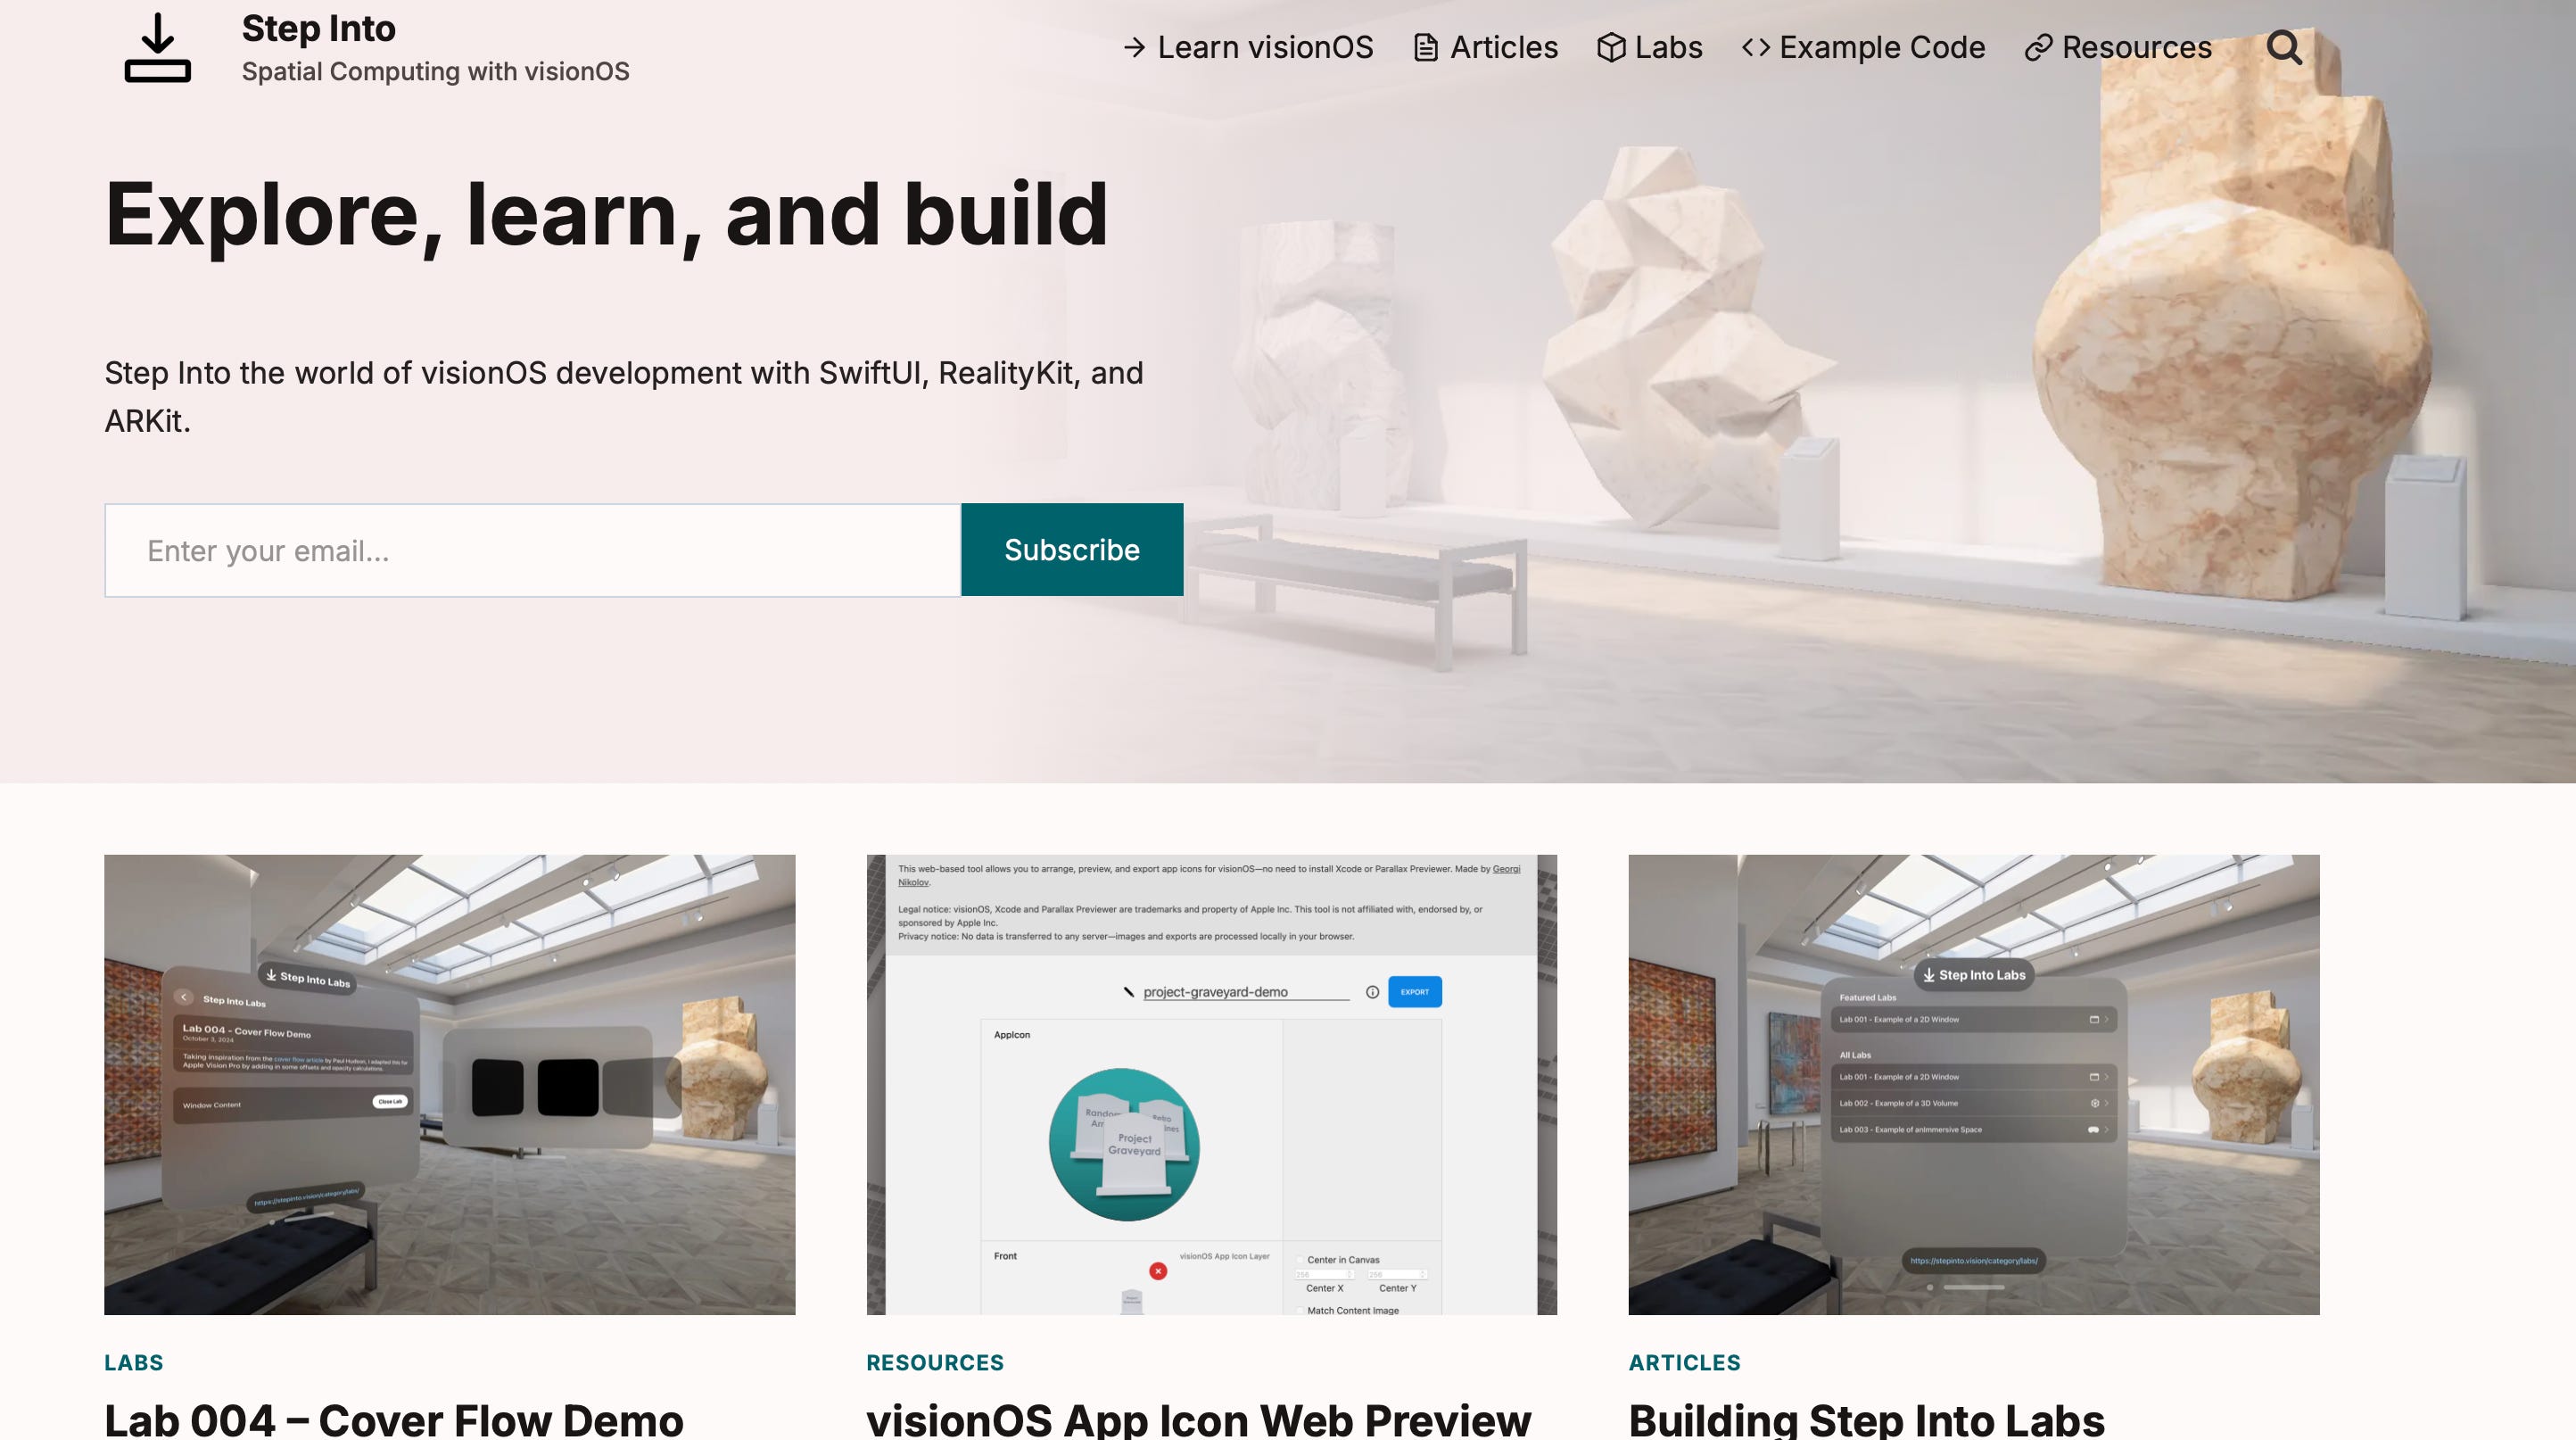Click the Step Into site title

pos(318,28)
